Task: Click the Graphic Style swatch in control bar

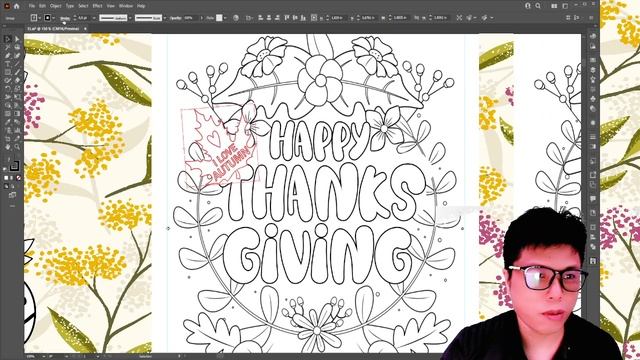Action: (219, 18)
